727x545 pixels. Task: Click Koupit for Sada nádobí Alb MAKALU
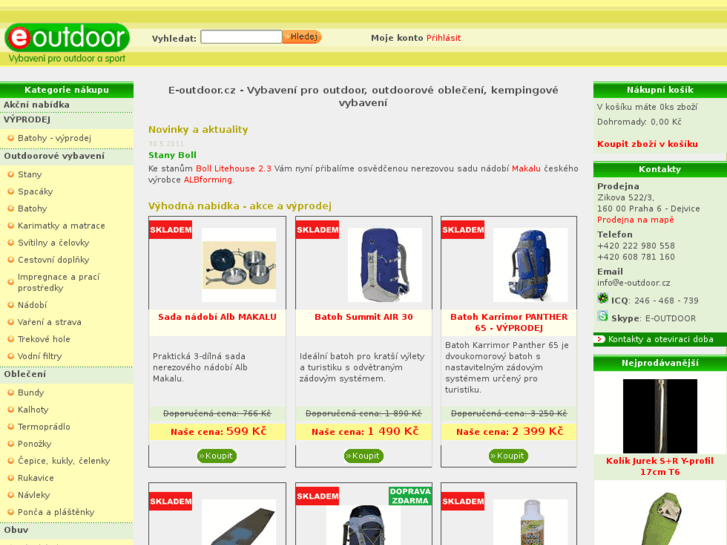(217, 456)
